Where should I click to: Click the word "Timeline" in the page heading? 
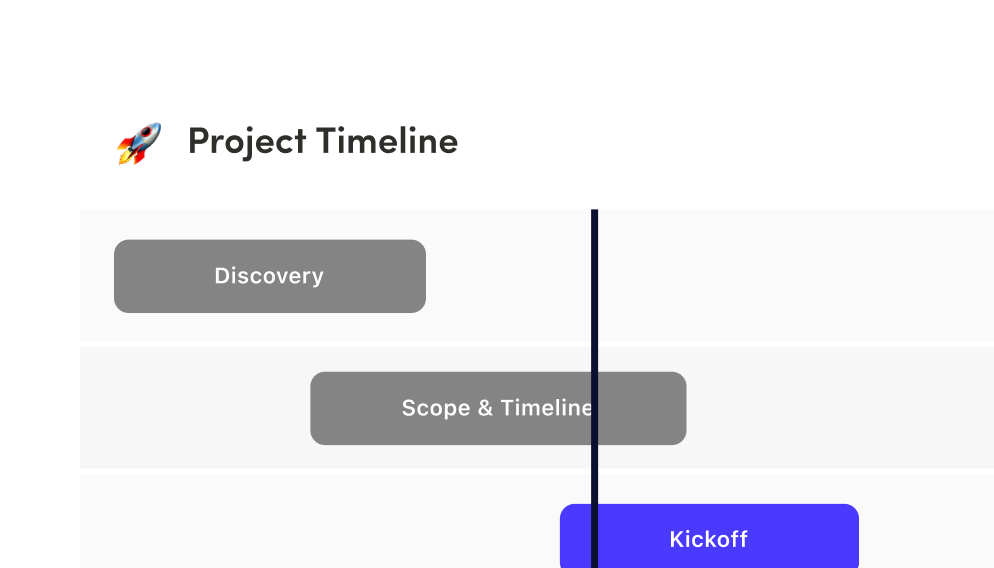[x=387, y=141]
